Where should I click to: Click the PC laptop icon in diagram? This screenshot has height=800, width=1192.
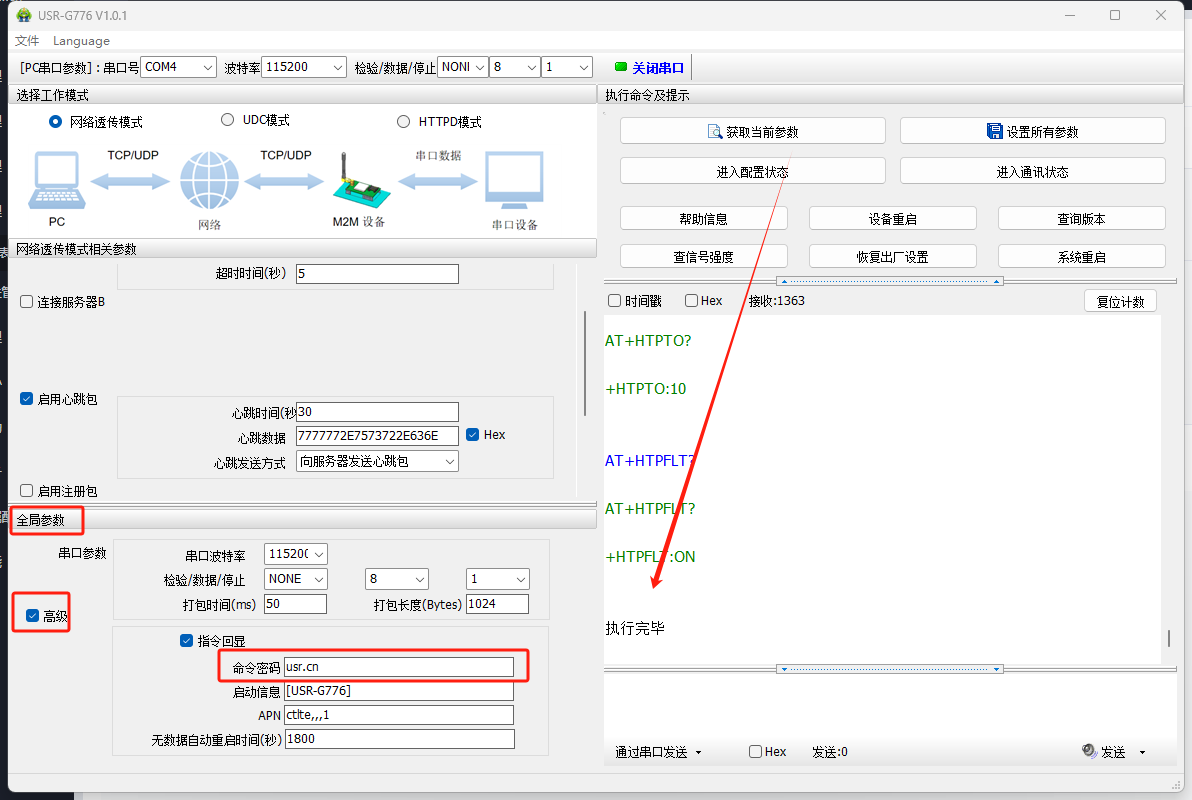pos(56,182)
